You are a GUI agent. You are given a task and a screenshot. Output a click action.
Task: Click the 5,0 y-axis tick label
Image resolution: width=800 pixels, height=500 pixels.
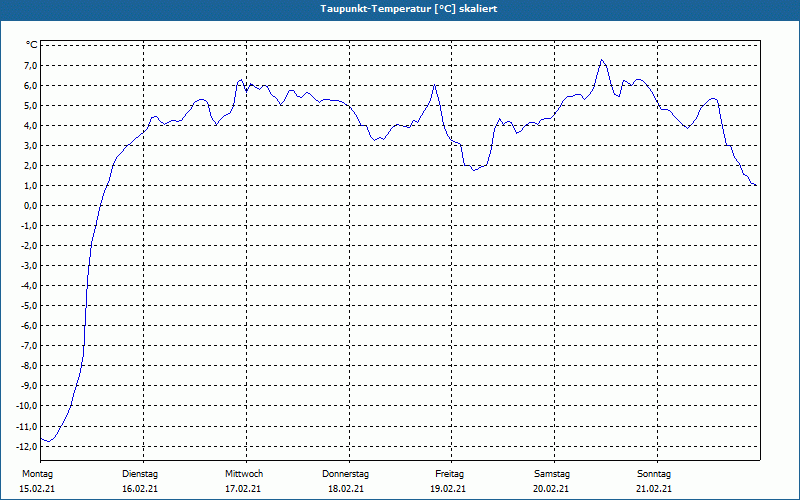point(30,106)
